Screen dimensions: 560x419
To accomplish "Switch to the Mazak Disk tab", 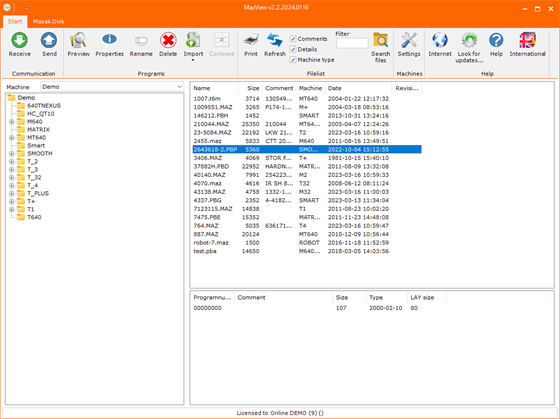I will coord(49,21).
